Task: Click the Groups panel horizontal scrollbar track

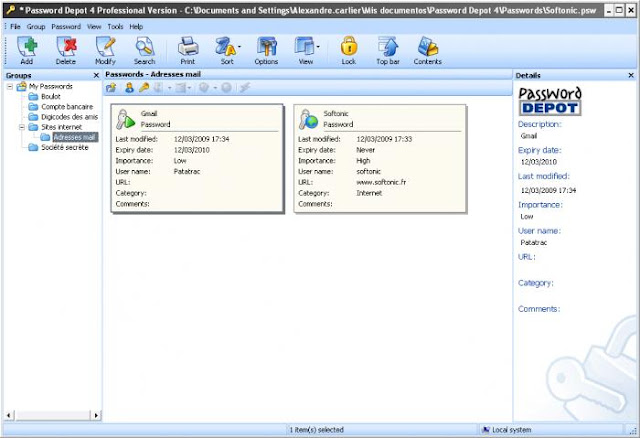Action: point(51,416)
